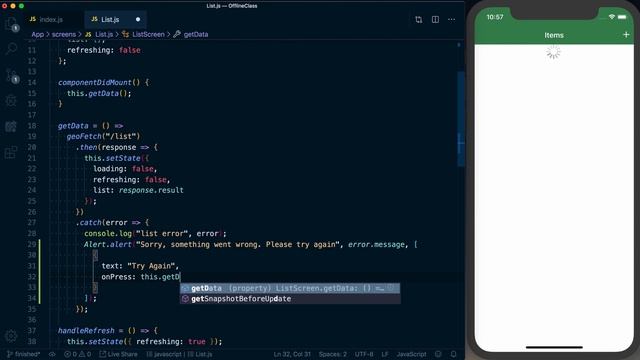Click javascript | List.js status item
Viewport: 640px width, 360px height.
click(x=179, y=354)
